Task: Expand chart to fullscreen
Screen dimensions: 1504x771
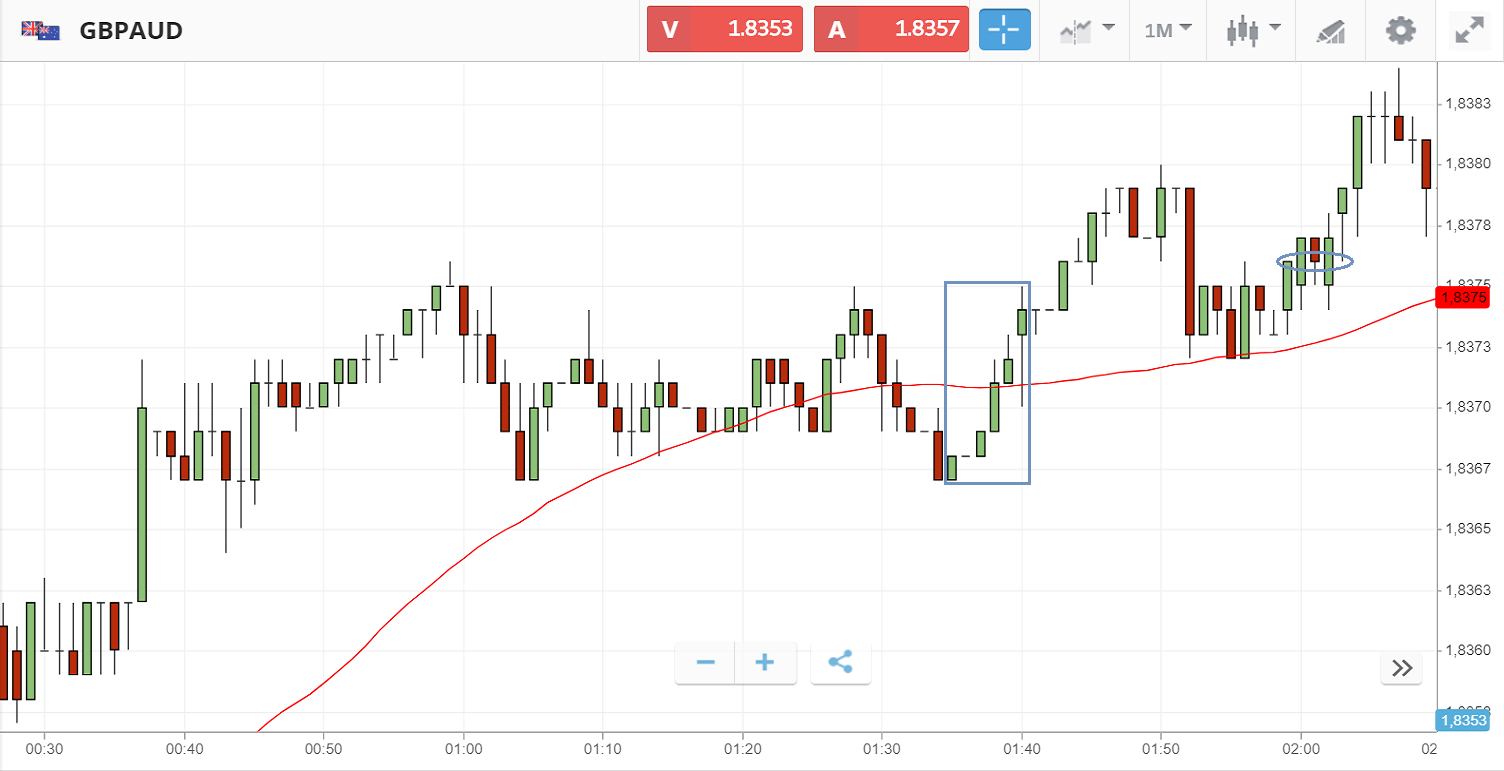Action: [1468, 30]
